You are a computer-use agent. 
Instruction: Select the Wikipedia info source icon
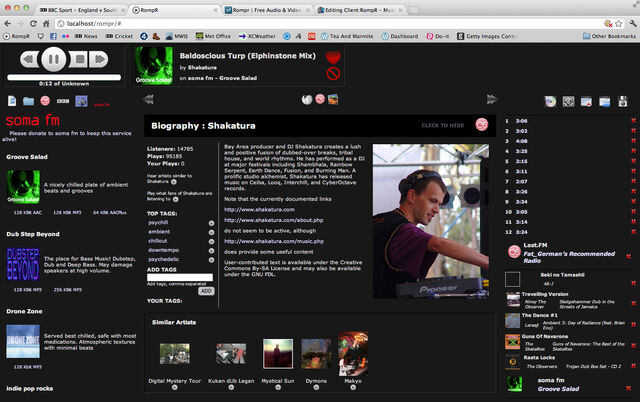(x=307, y=99)
